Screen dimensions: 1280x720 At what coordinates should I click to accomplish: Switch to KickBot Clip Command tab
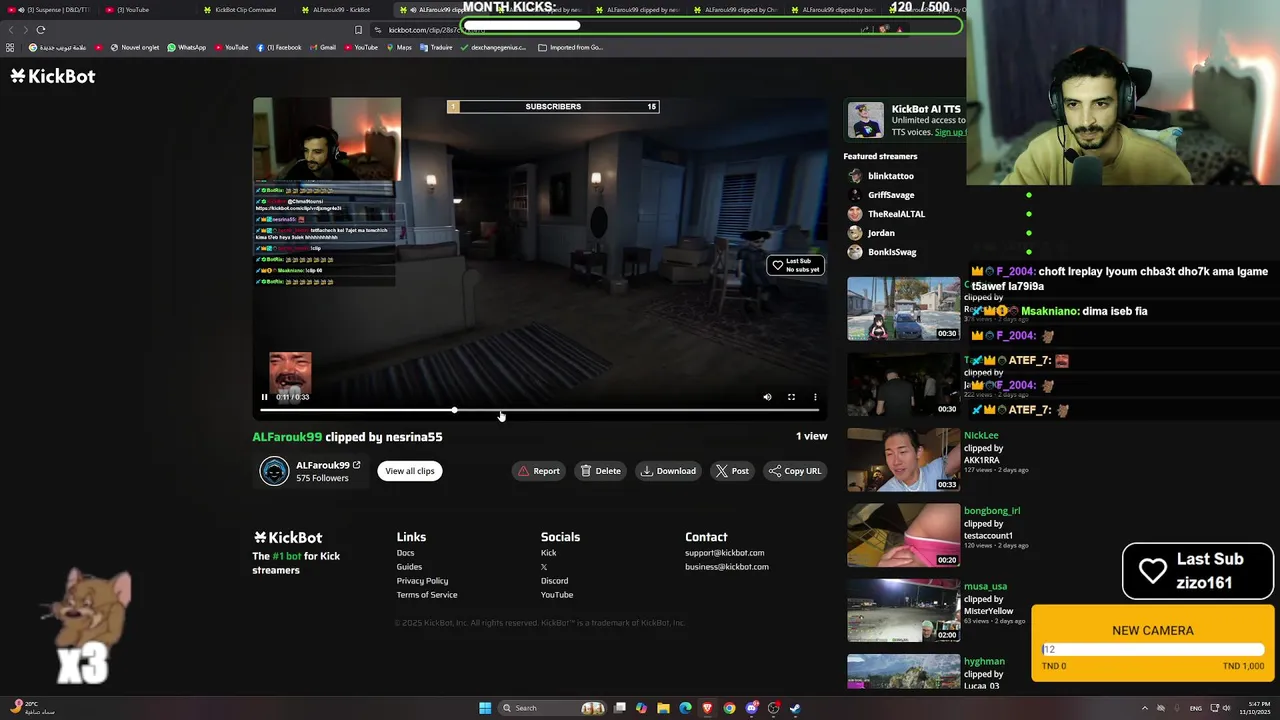(x=245, y=10)
